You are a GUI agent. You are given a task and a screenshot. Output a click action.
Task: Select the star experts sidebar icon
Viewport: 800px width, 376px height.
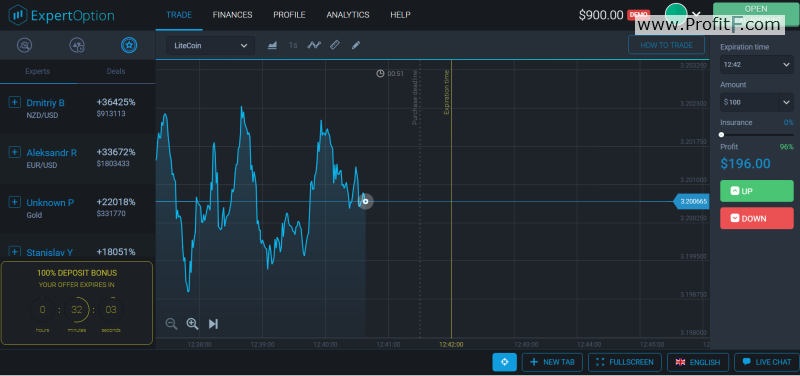pyautogui.click(x=129, y=45)
